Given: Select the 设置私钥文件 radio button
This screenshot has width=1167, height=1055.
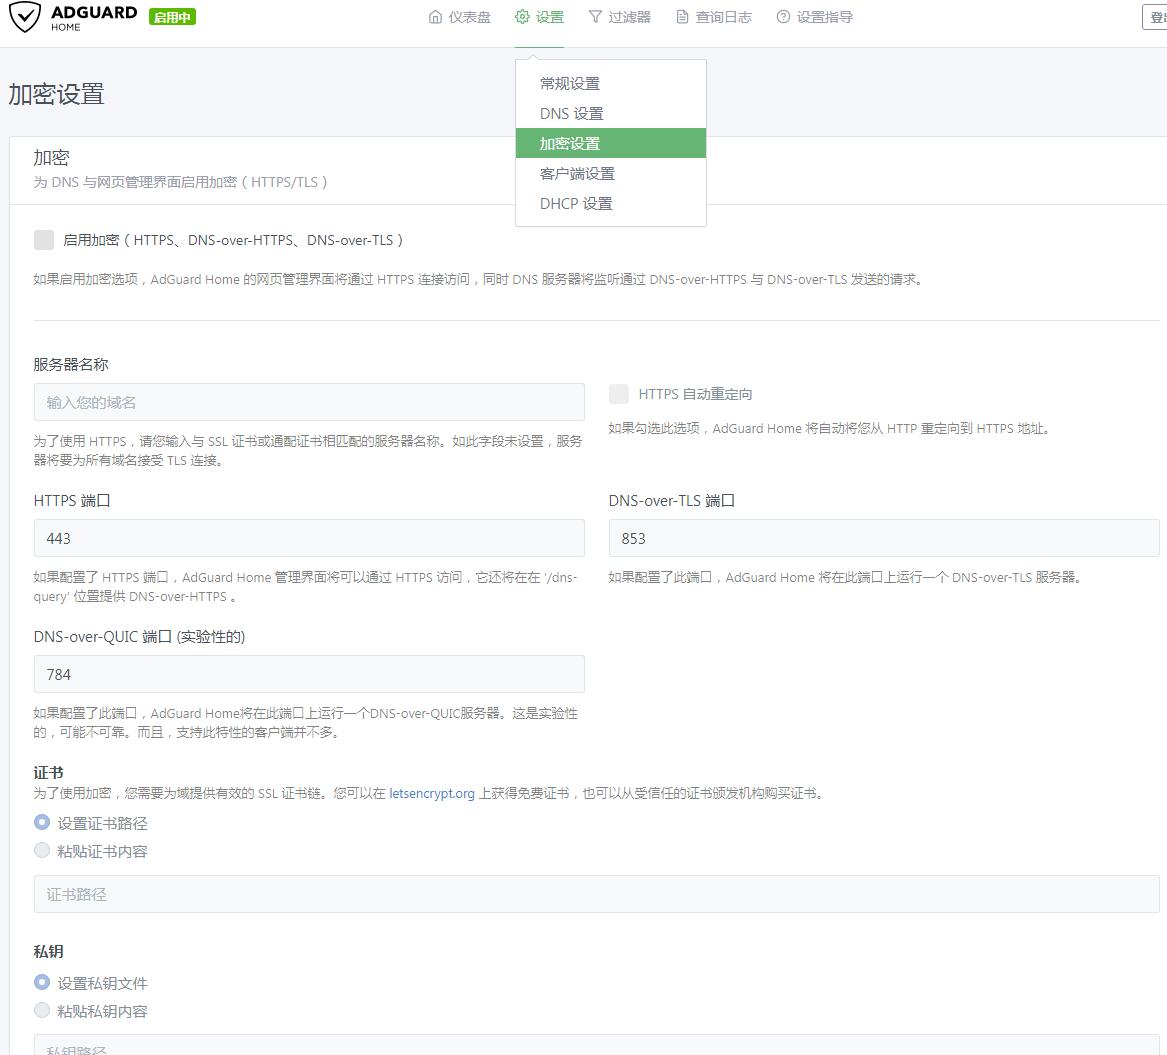Looking at the screenshot, I should [x=41, y=982].
